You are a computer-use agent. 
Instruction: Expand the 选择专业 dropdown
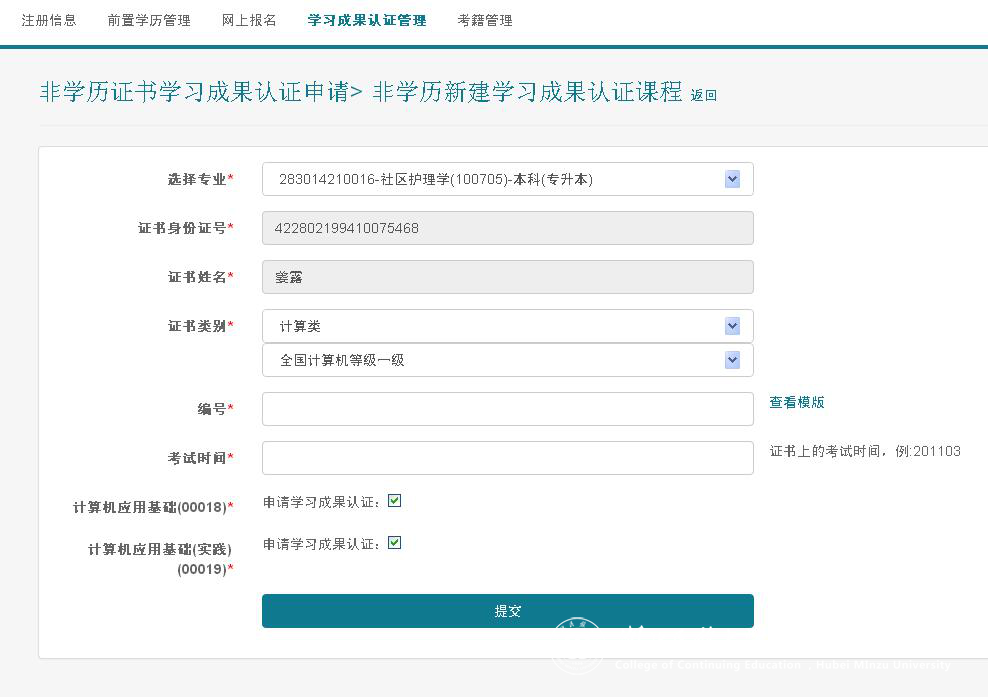point(507,180)
